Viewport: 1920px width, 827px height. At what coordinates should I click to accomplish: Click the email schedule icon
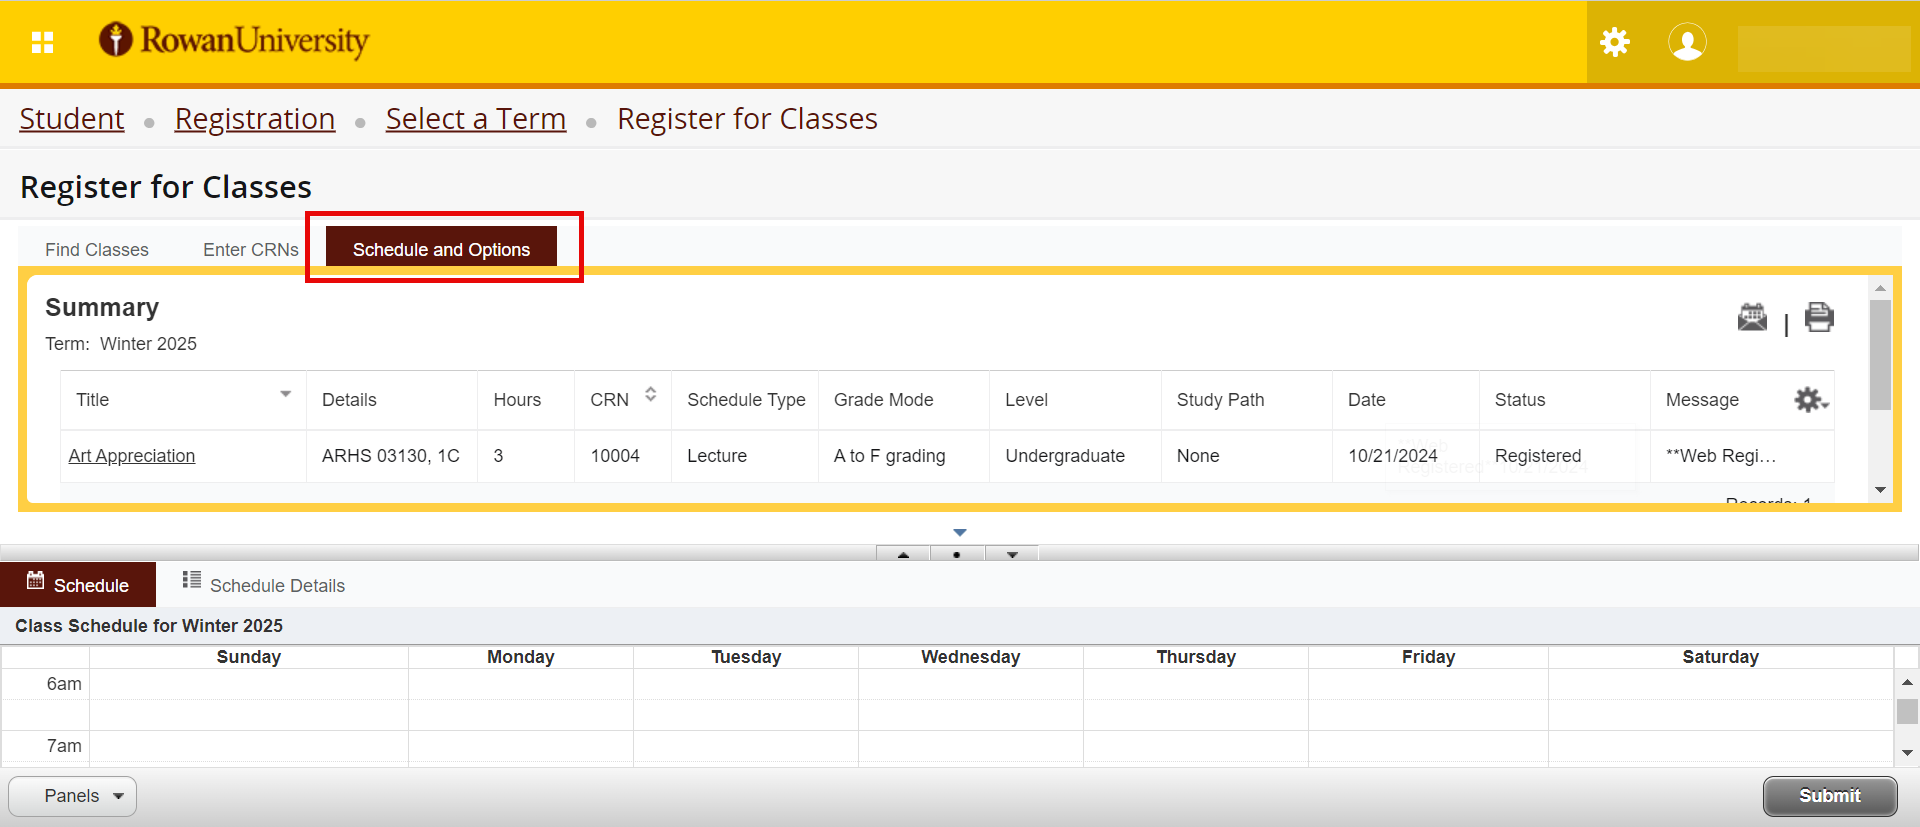1752,318
